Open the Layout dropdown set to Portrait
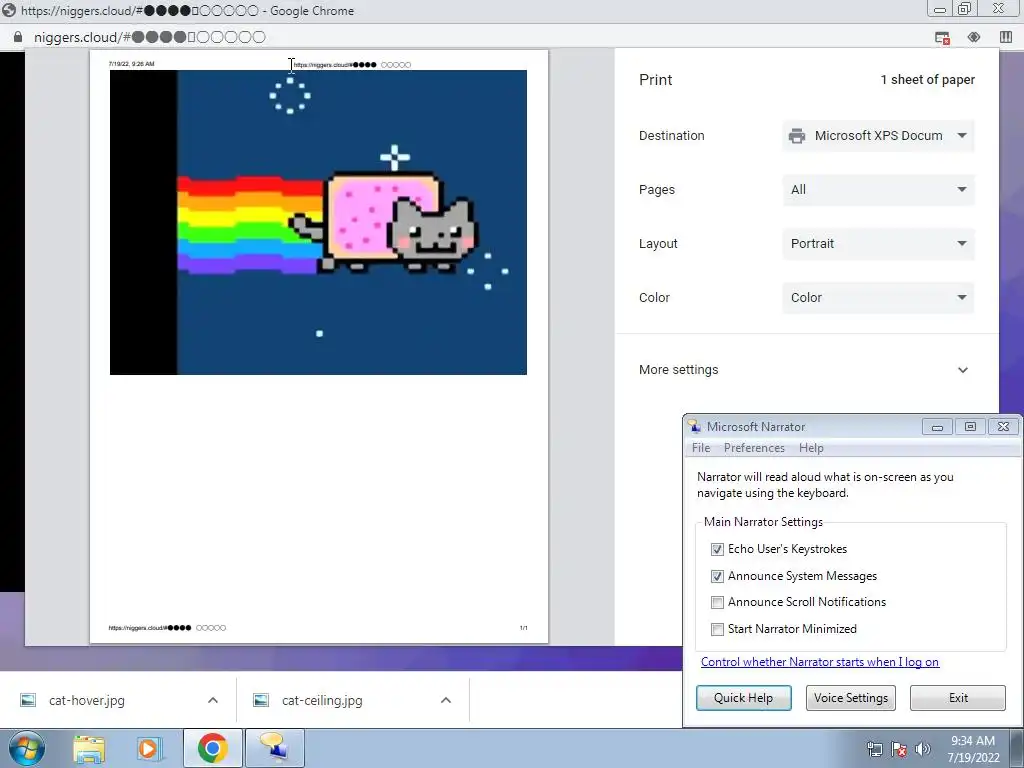 (878, 244)
